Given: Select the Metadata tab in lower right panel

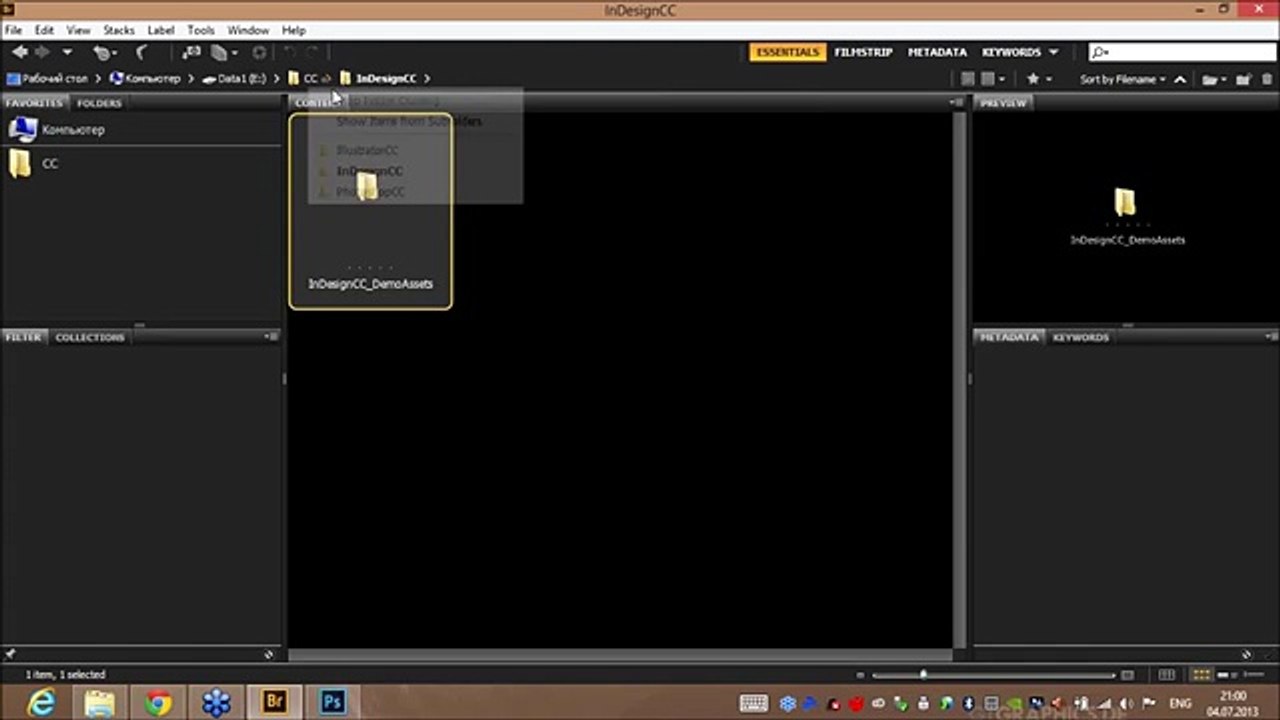Looking at the screenshot, I should point(1008,337).
